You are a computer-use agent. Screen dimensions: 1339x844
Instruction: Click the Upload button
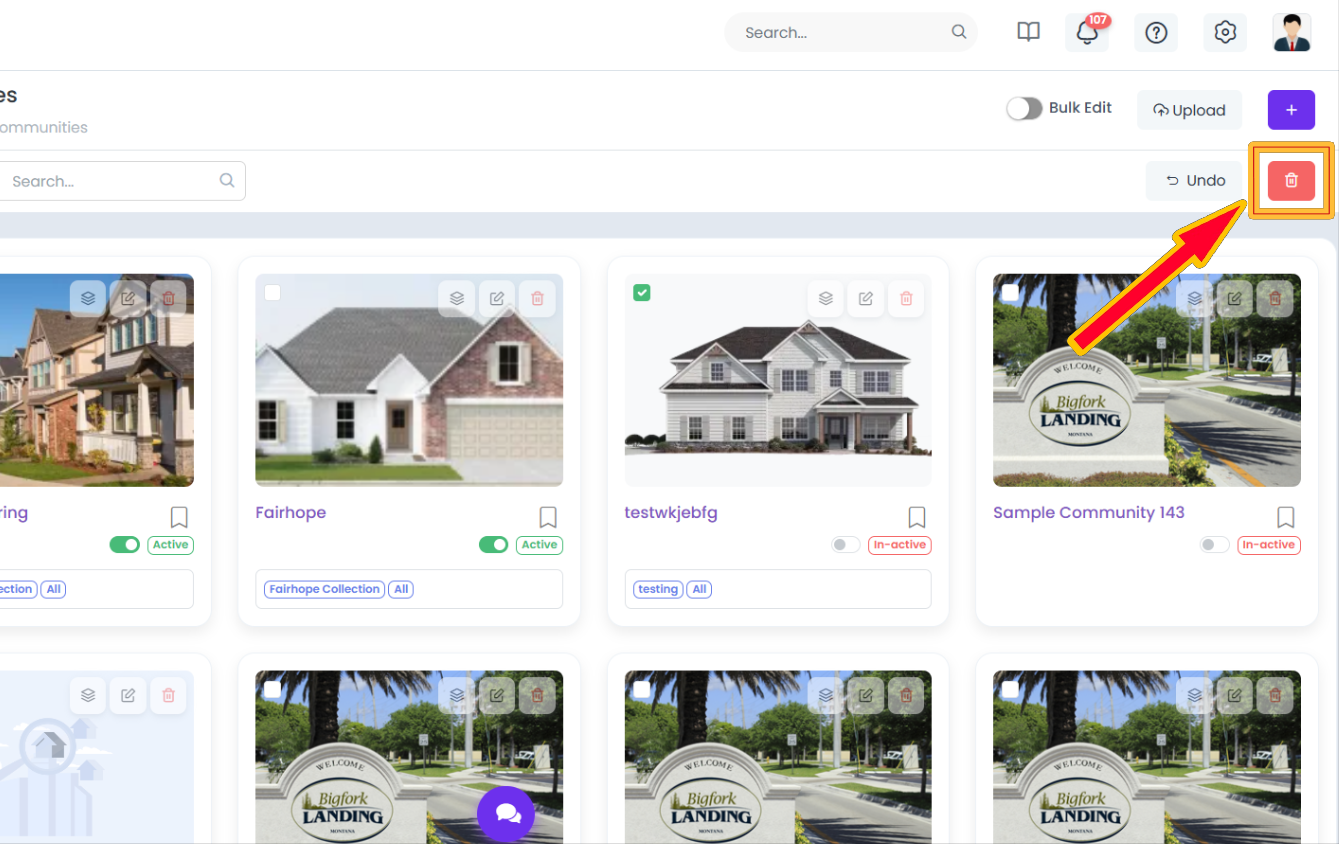pyautogui.click(x=1189, y=110)
